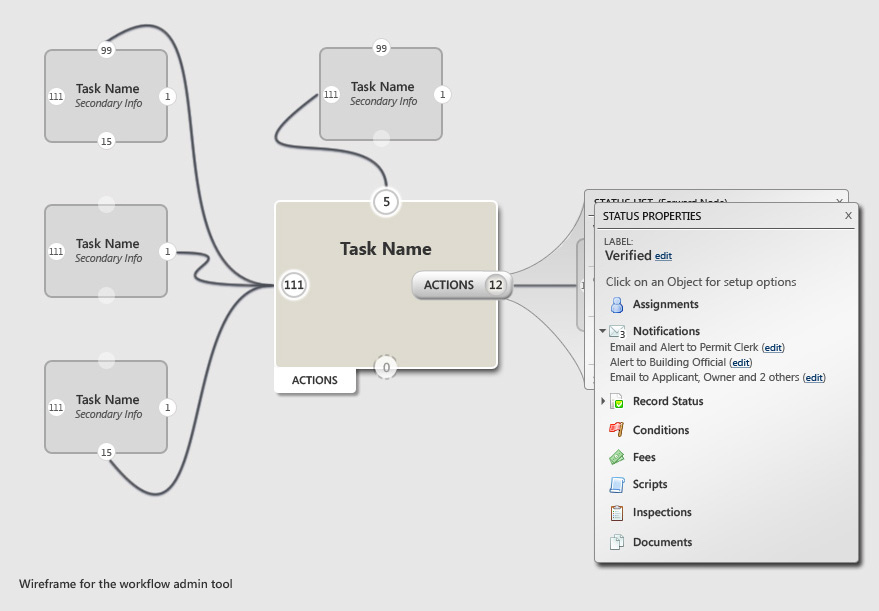Select the Record Status document icon
The width and height of the screenshot is (879, 611).
coord(617,401)
